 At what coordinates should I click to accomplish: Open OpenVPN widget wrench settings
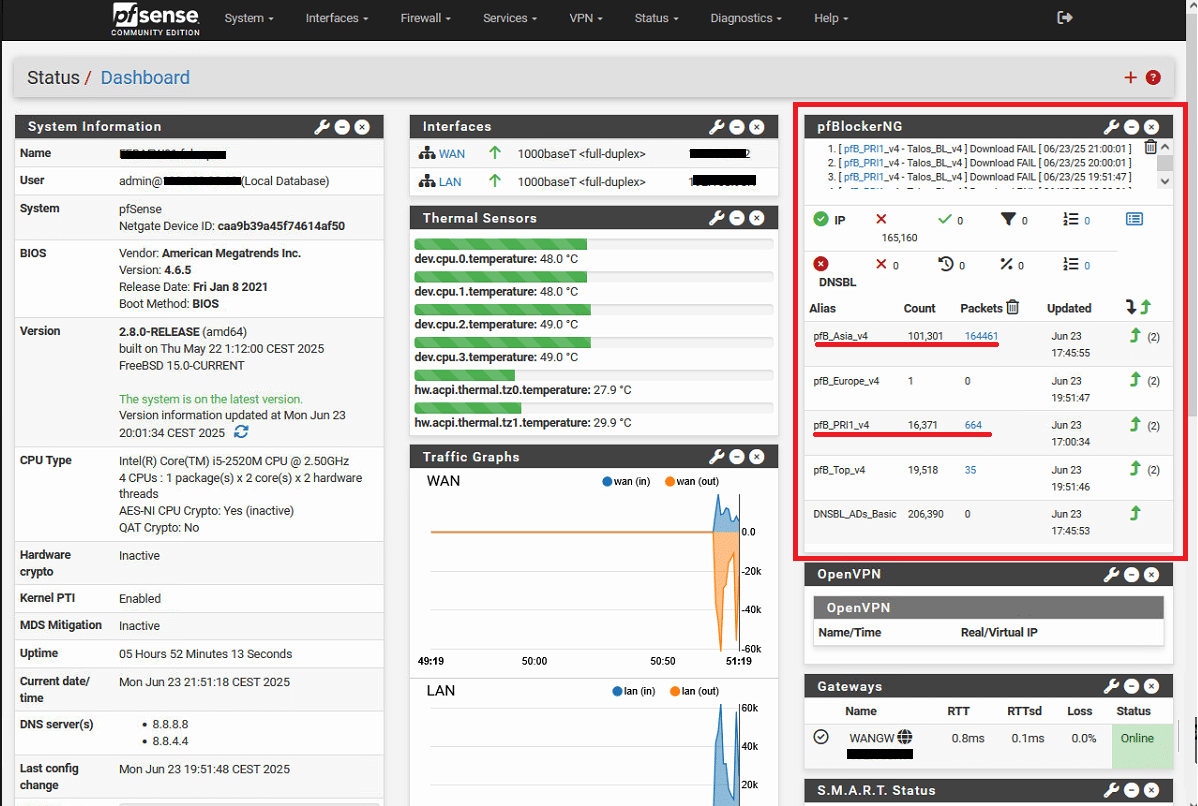click(1112, 575)
